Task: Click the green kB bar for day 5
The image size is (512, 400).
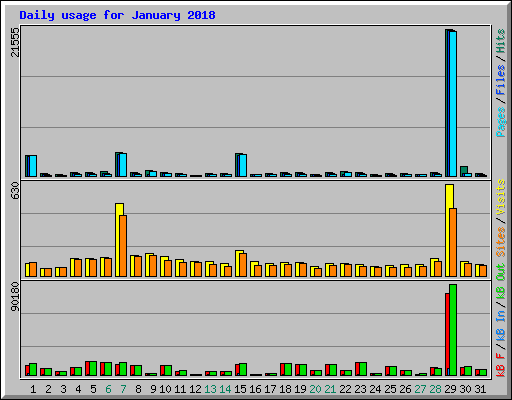Action: tap(93, 369)
